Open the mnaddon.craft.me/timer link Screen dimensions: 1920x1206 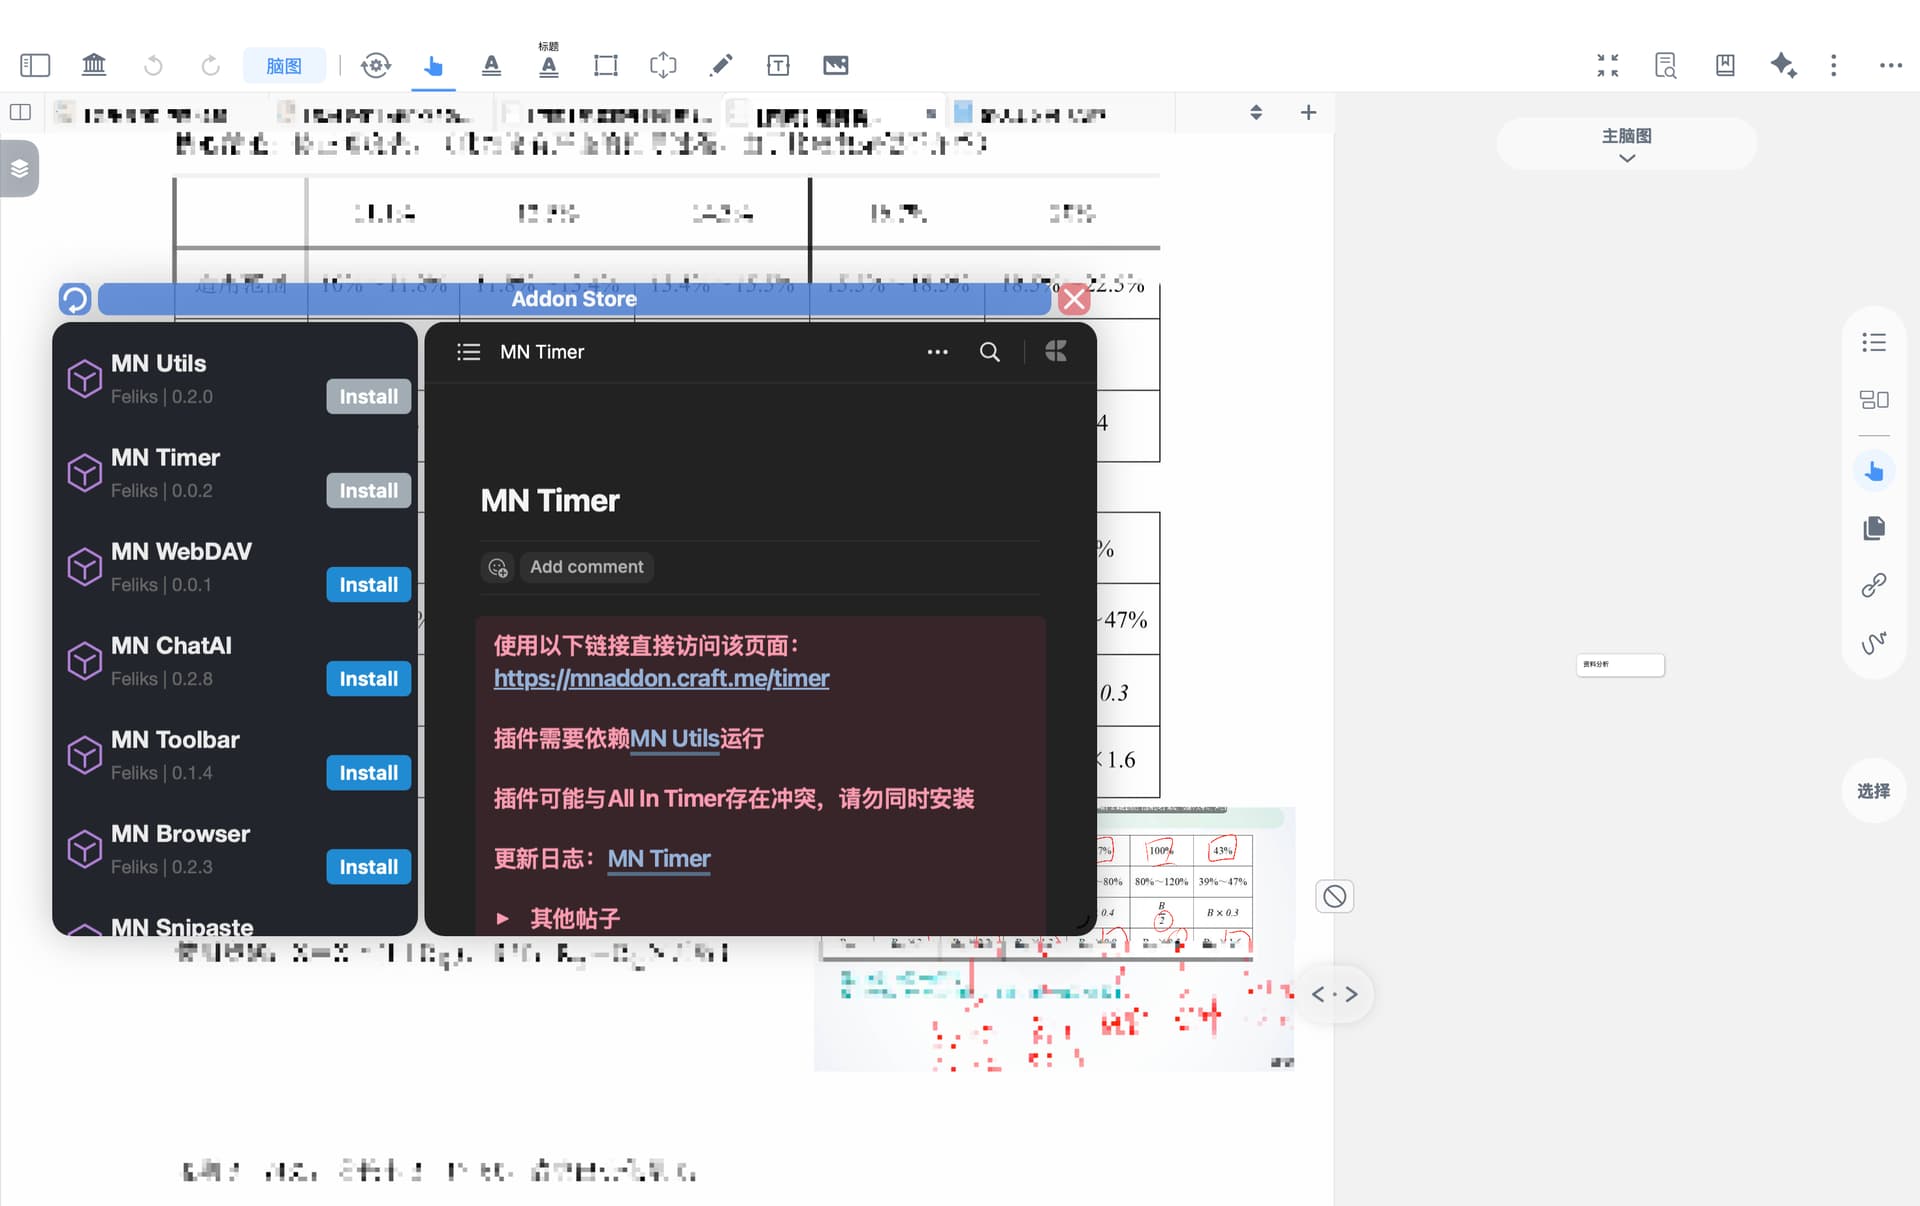point(661,678)
